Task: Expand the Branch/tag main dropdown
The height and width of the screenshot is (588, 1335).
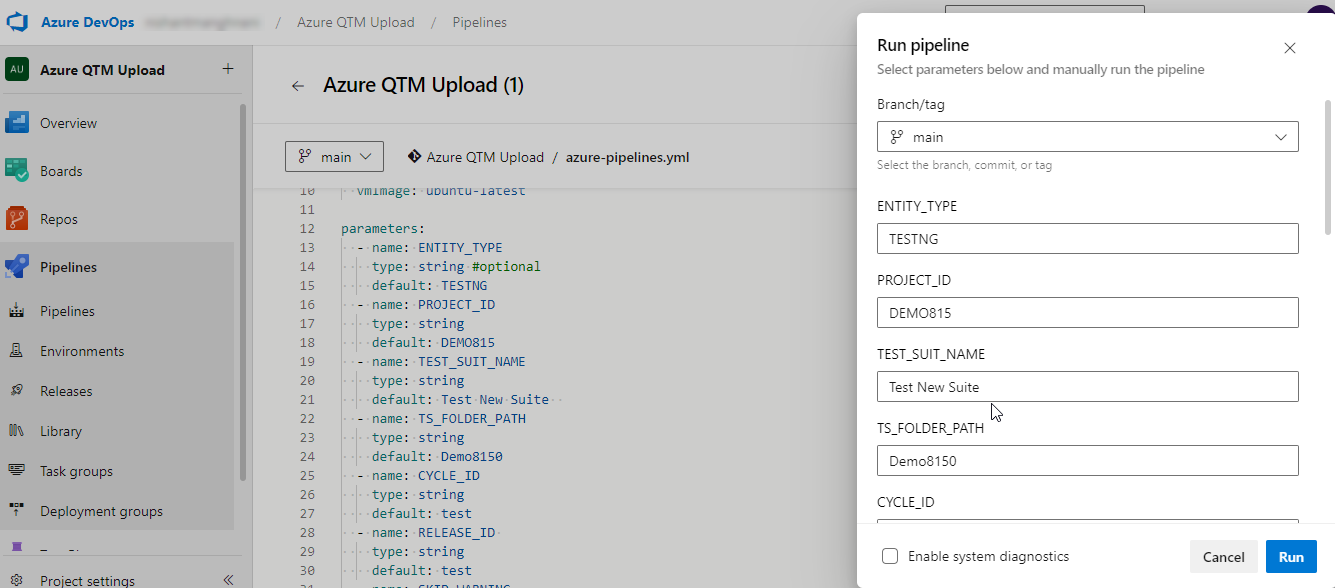Action: point(1087,137)
